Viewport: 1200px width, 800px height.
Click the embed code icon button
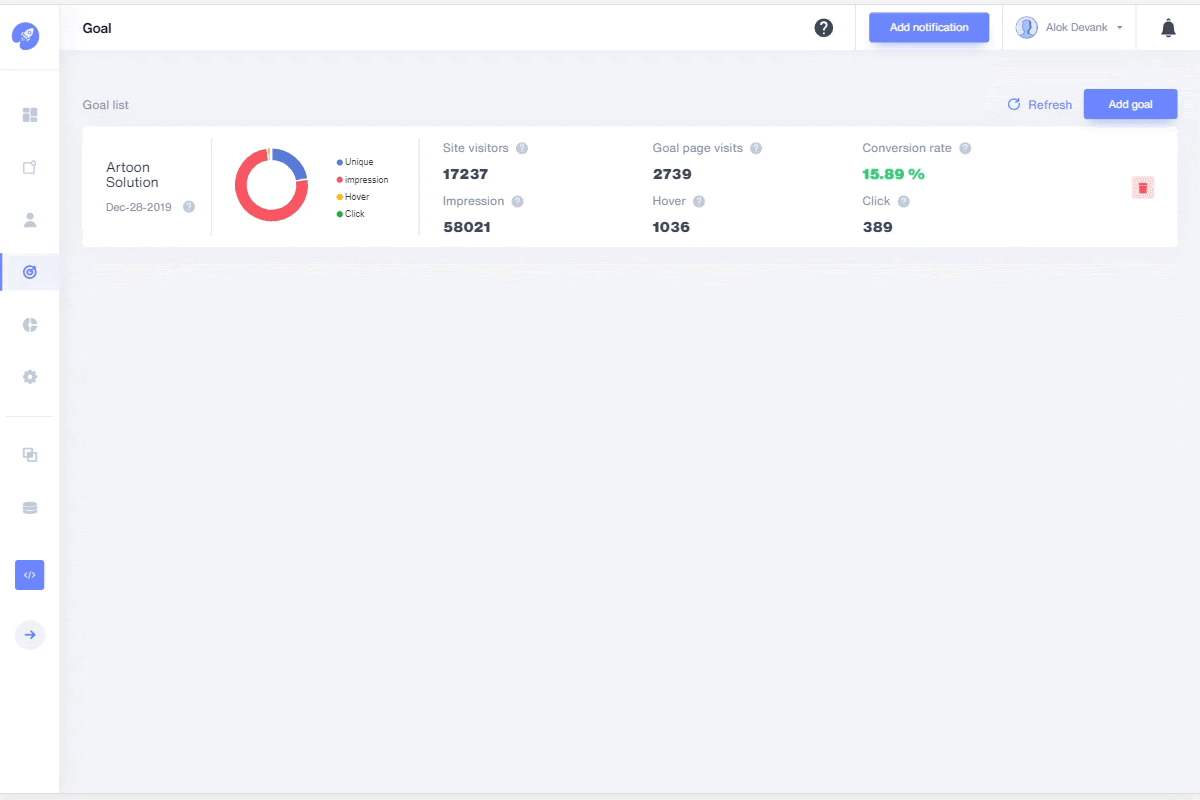coord(30,575)
